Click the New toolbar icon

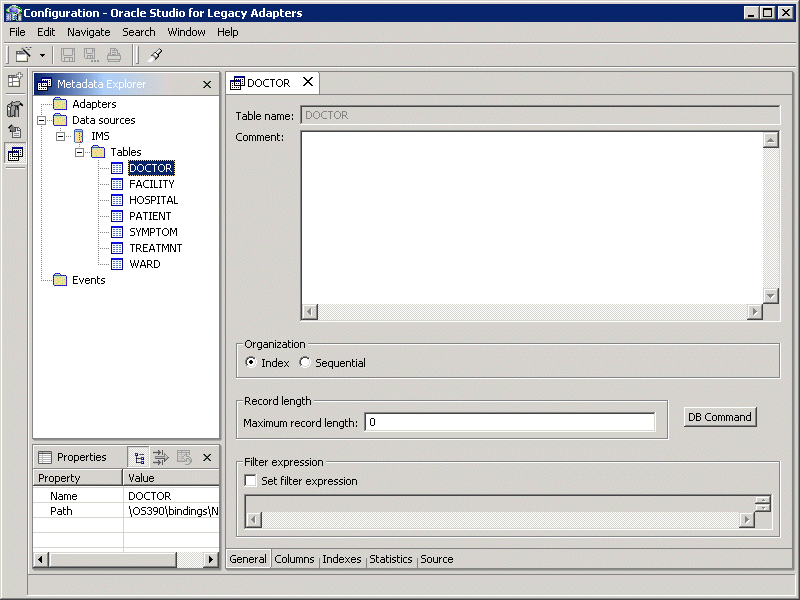click(23, 55)
